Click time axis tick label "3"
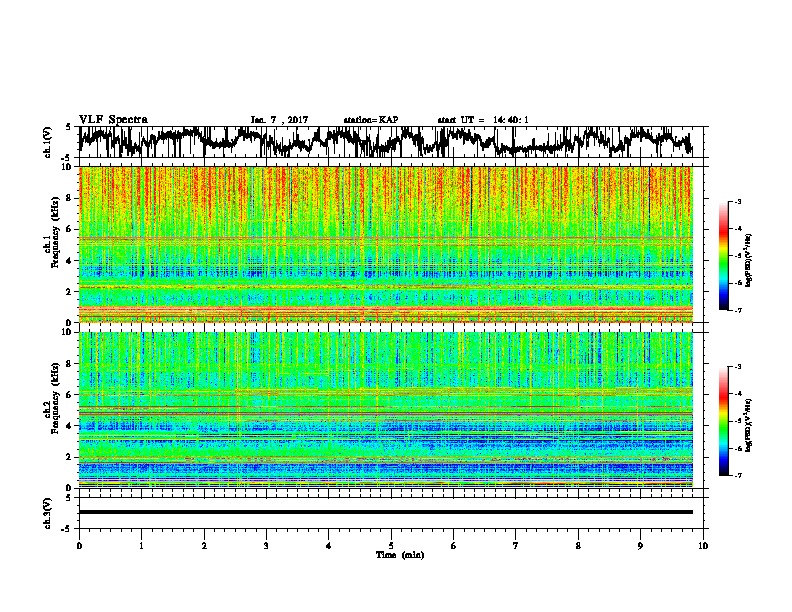The width and height of the screenshot is (792, 612). [x=266, y=546]
